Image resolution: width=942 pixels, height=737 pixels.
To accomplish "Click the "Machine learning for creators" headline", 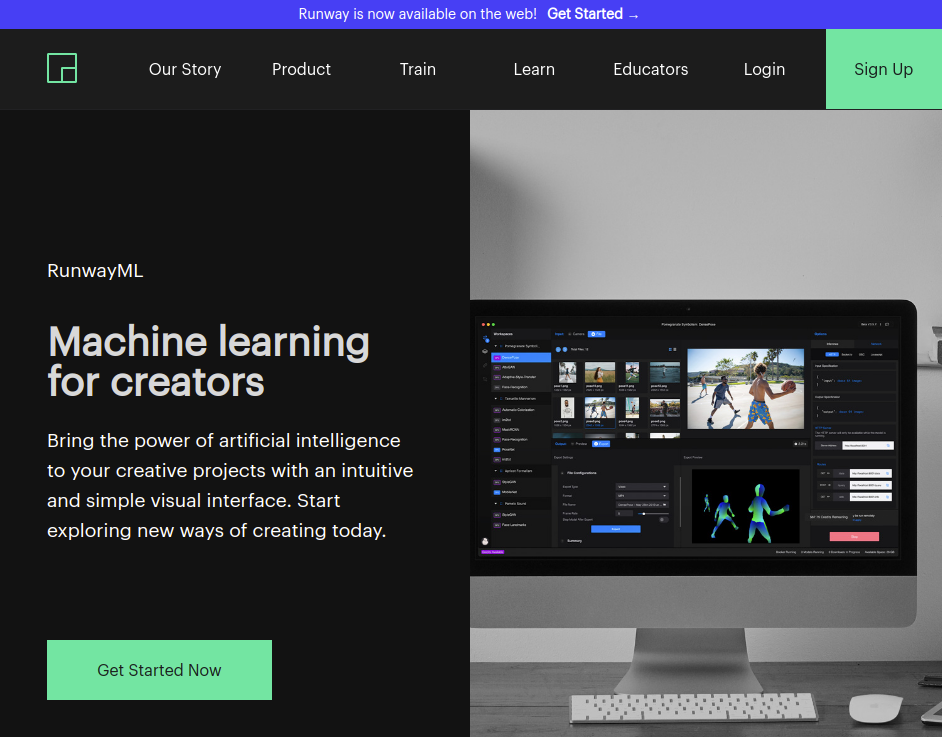I will (x=208, y=361).
